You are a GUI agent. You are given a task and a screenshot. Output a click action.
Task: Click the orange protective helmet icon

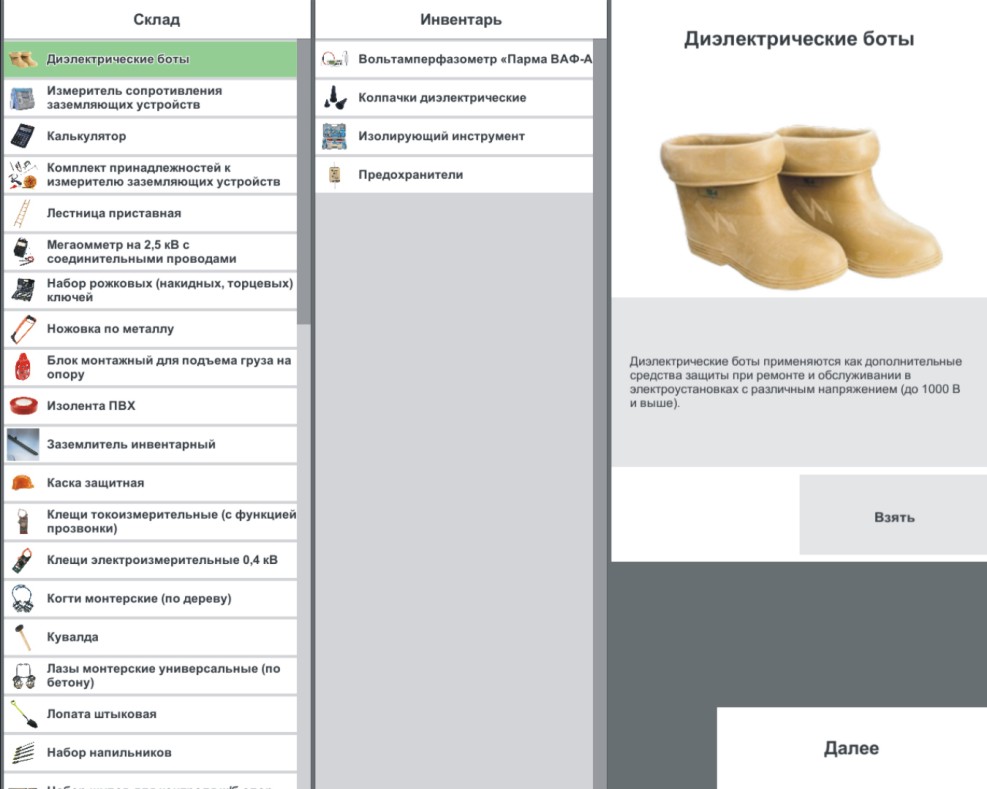(22, 483)
